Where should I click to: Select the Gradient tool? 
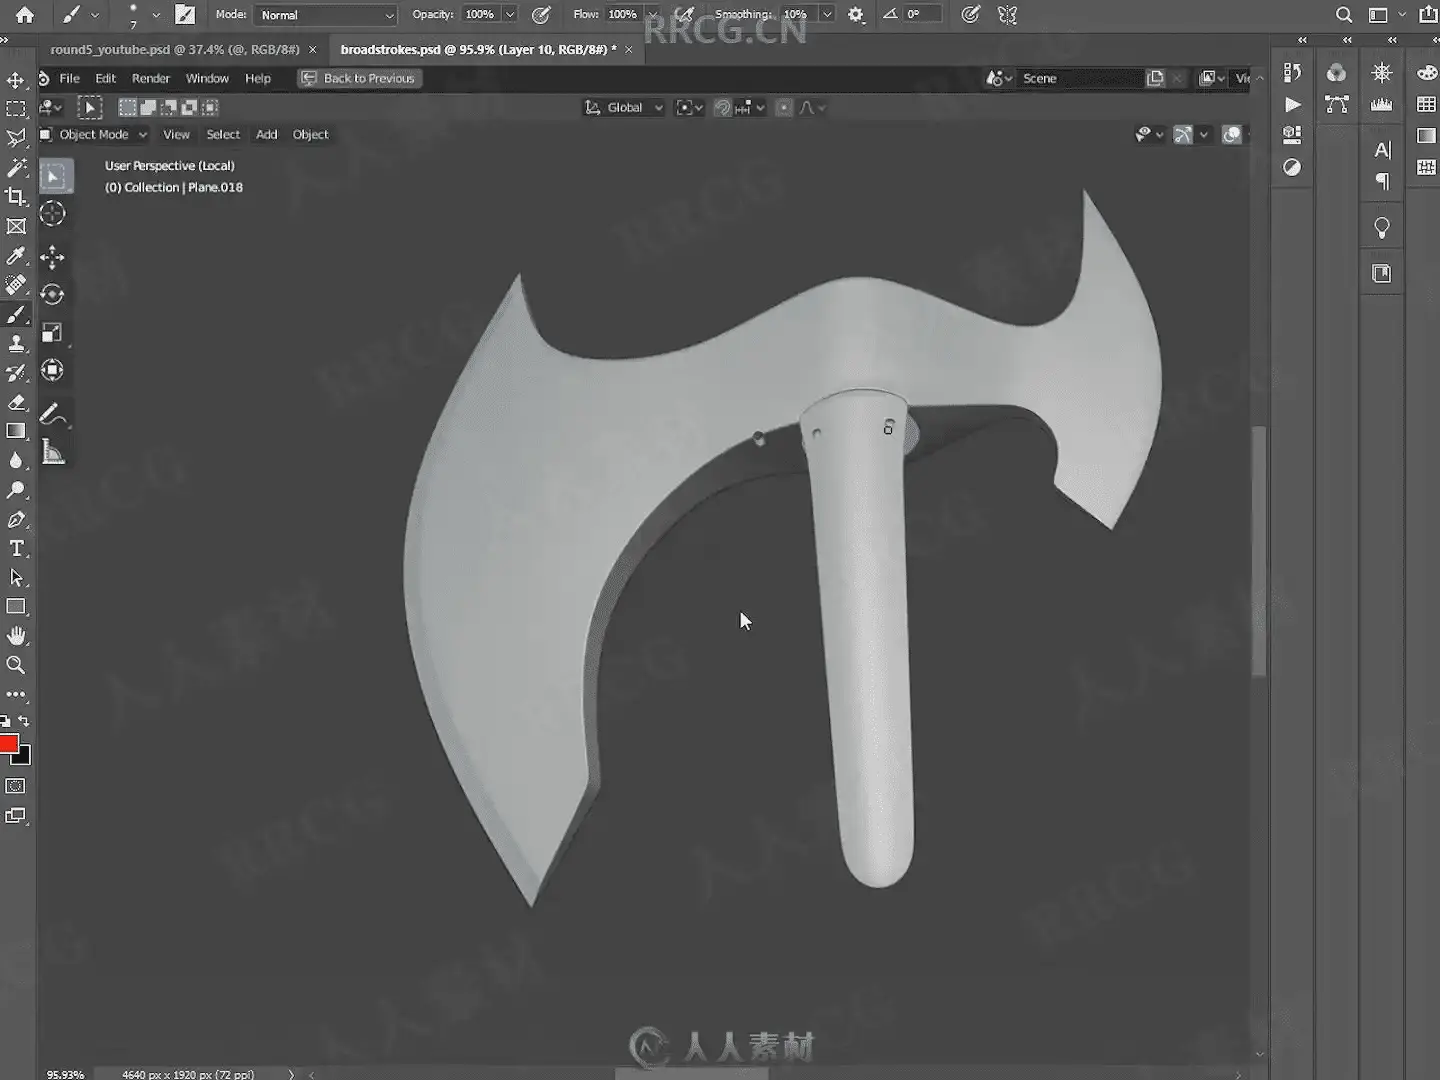pos(16,431)
